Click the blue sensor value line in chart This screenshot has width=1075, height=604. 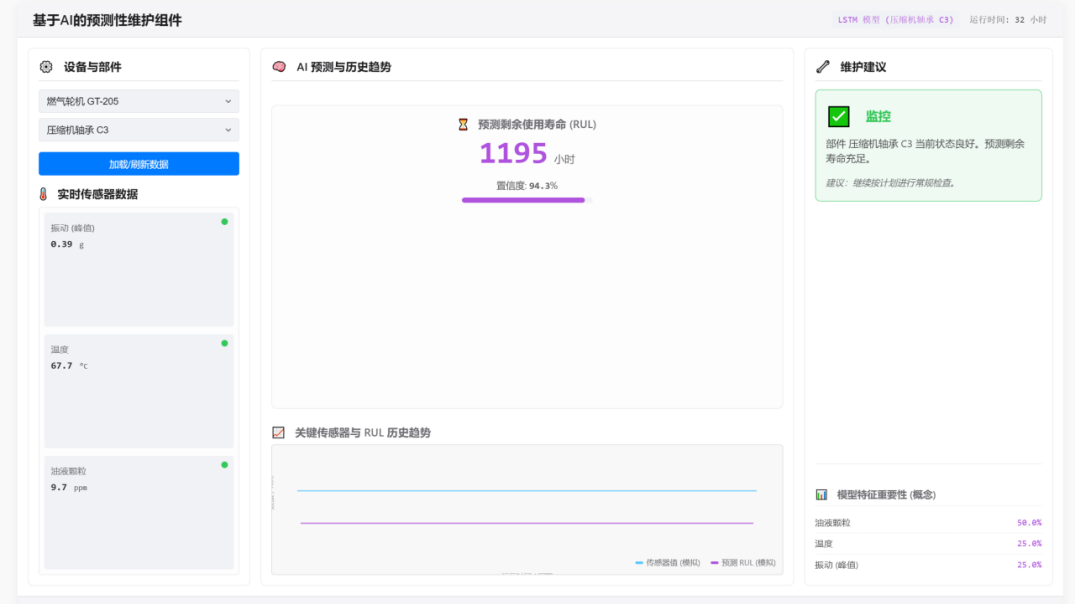(527, 490)
